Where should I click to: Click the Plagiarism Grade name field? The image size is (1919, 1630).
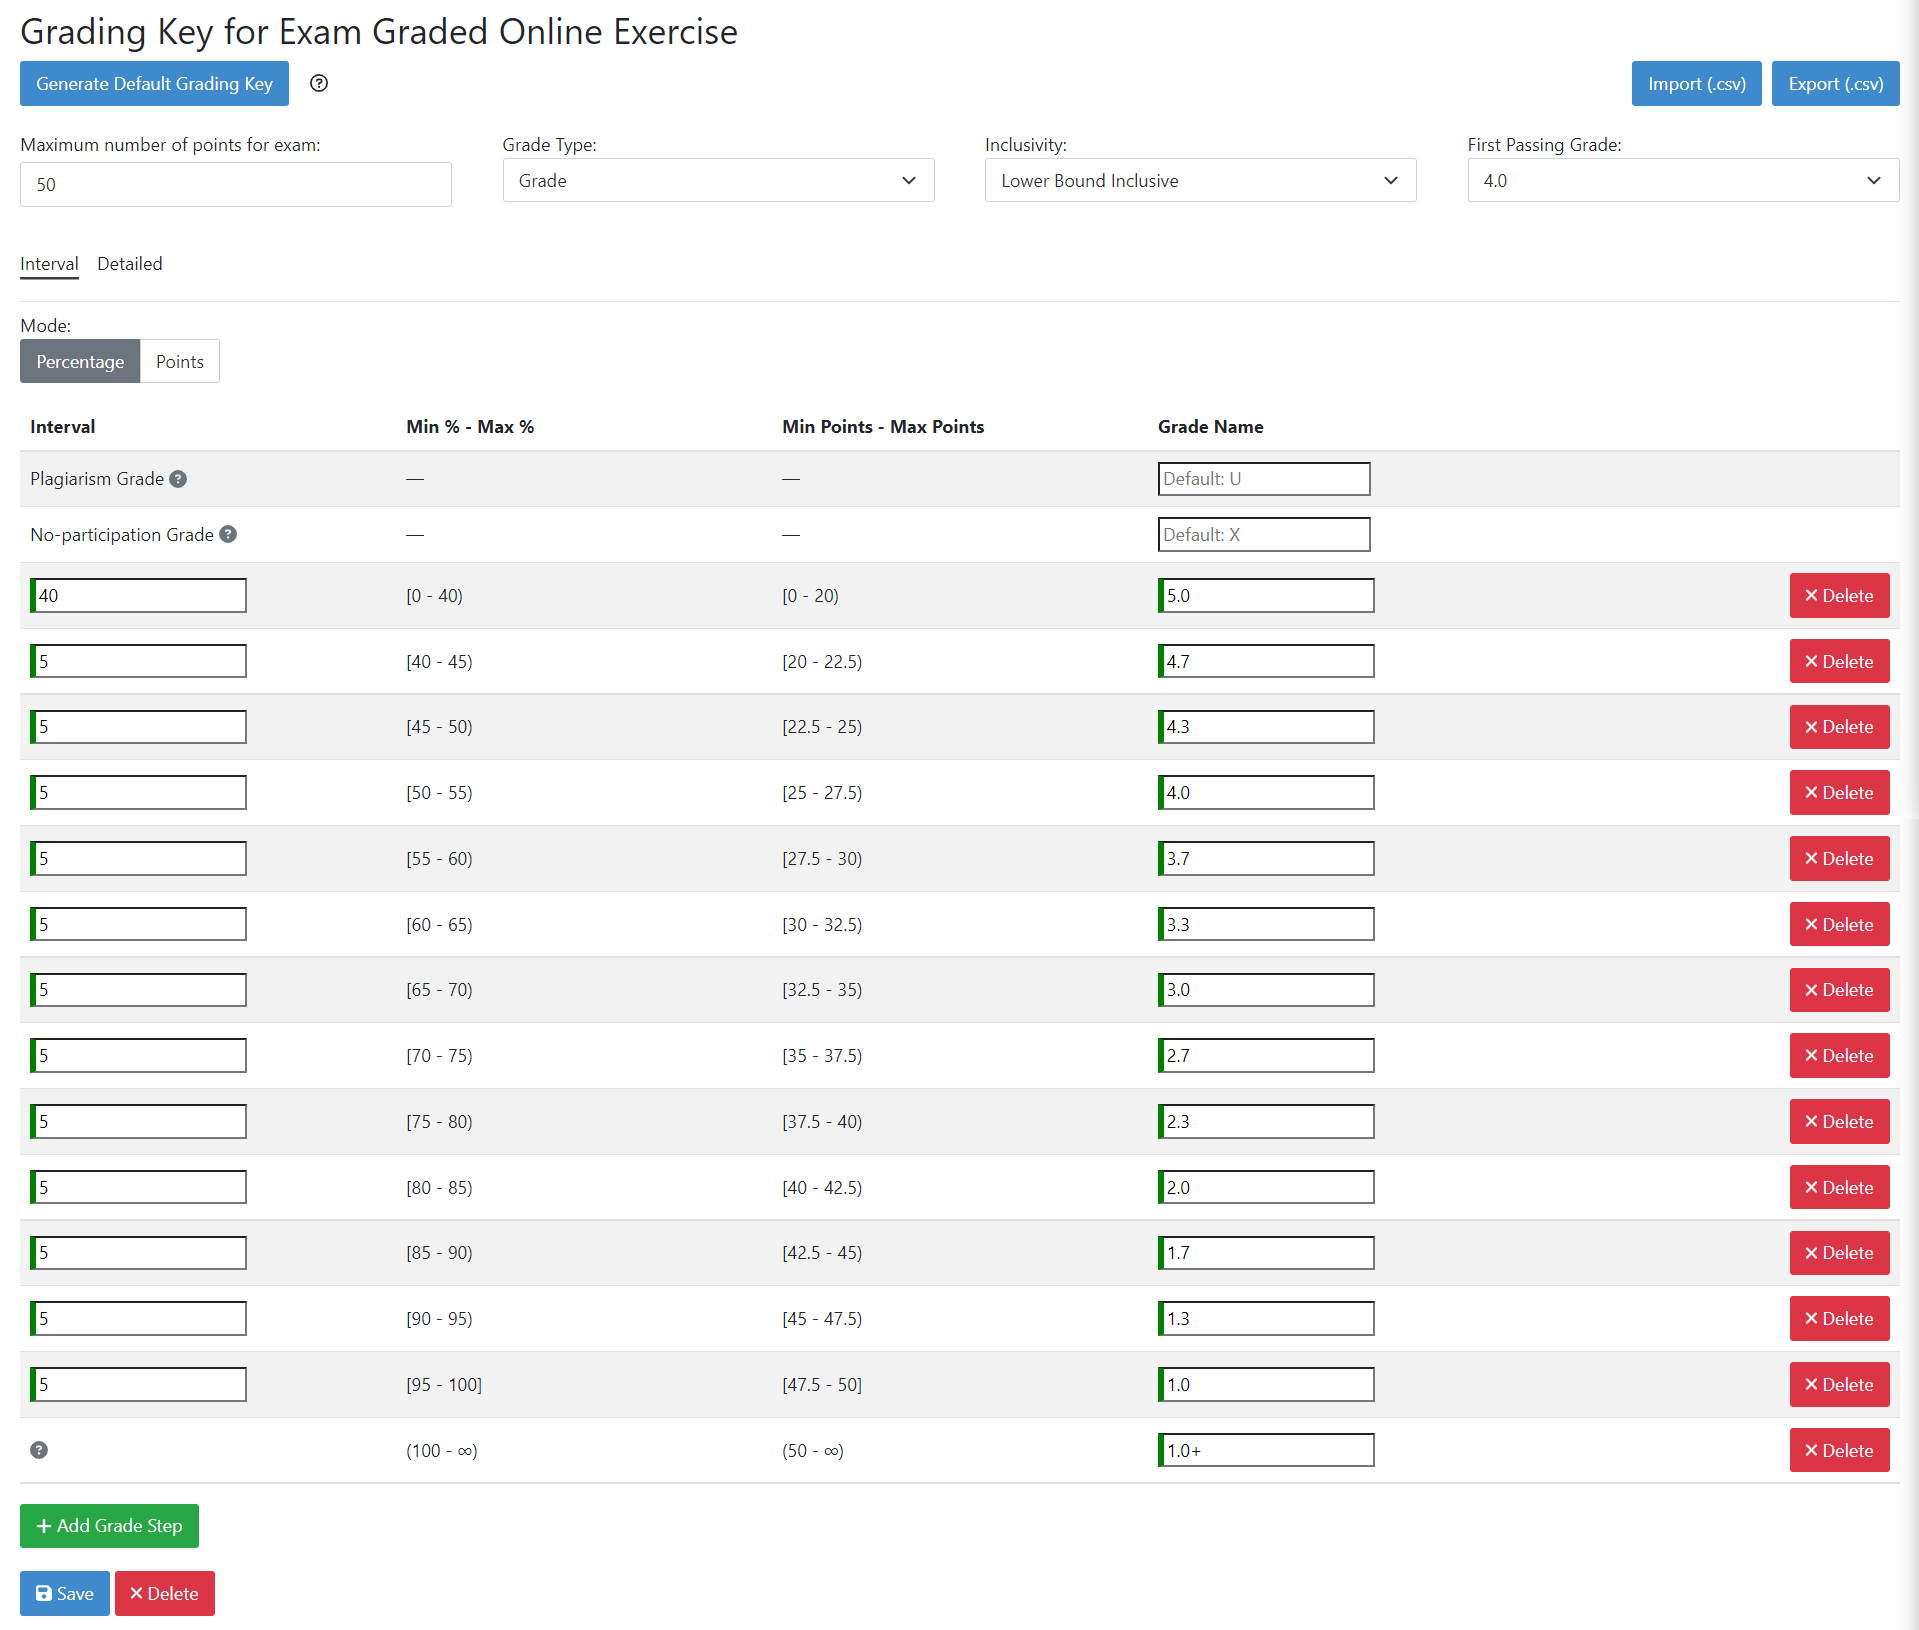[x=1263, y=479]
